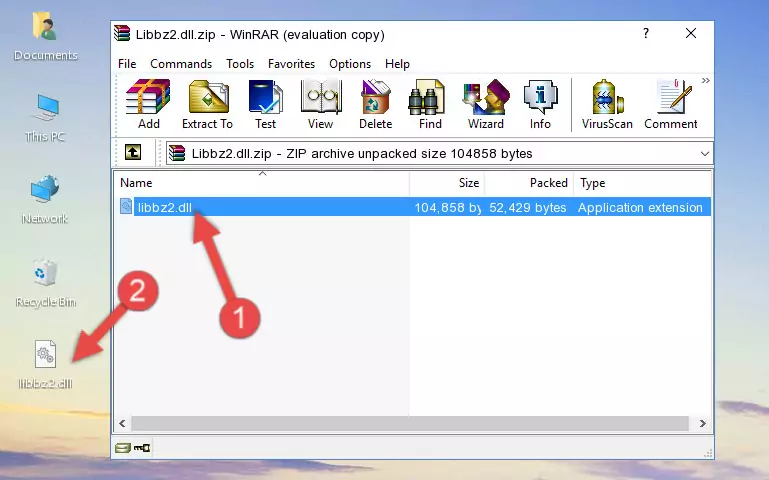
Task: Click the question mark help button
Action: click(x=646, y=33)
